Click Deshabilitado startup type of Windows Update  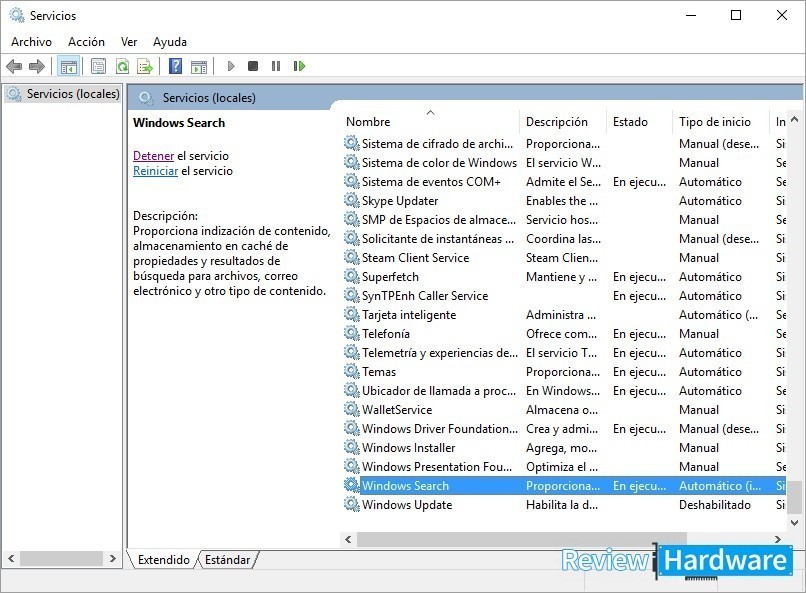[x=715, y=505]
